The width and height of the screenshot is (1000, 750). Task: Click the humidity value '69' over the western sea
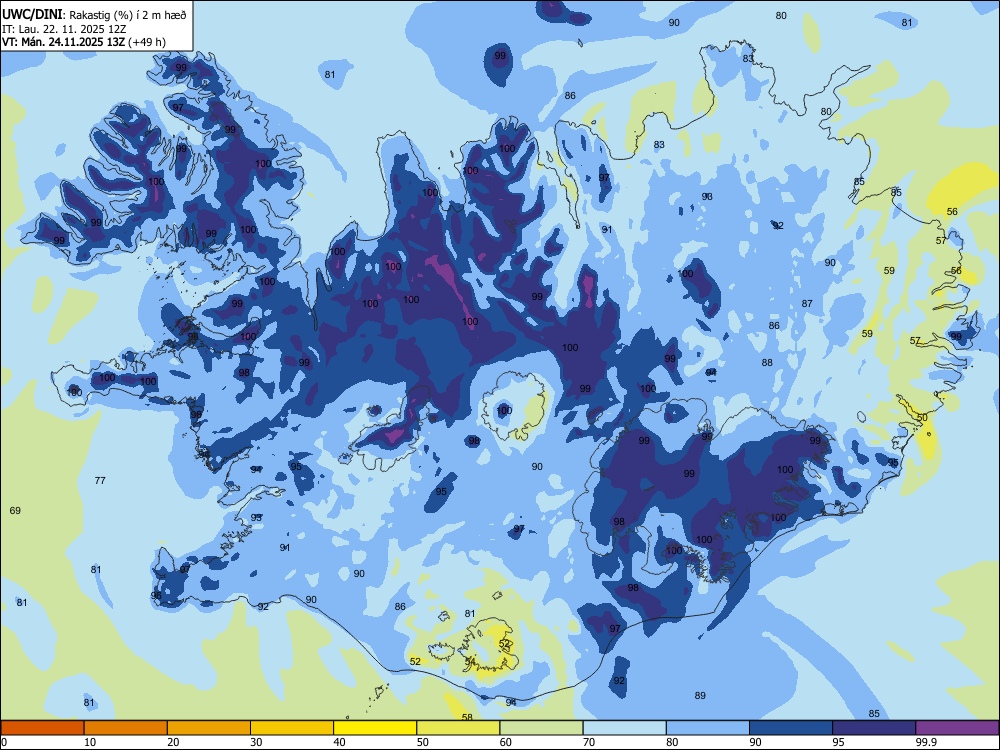pos(15,510)
